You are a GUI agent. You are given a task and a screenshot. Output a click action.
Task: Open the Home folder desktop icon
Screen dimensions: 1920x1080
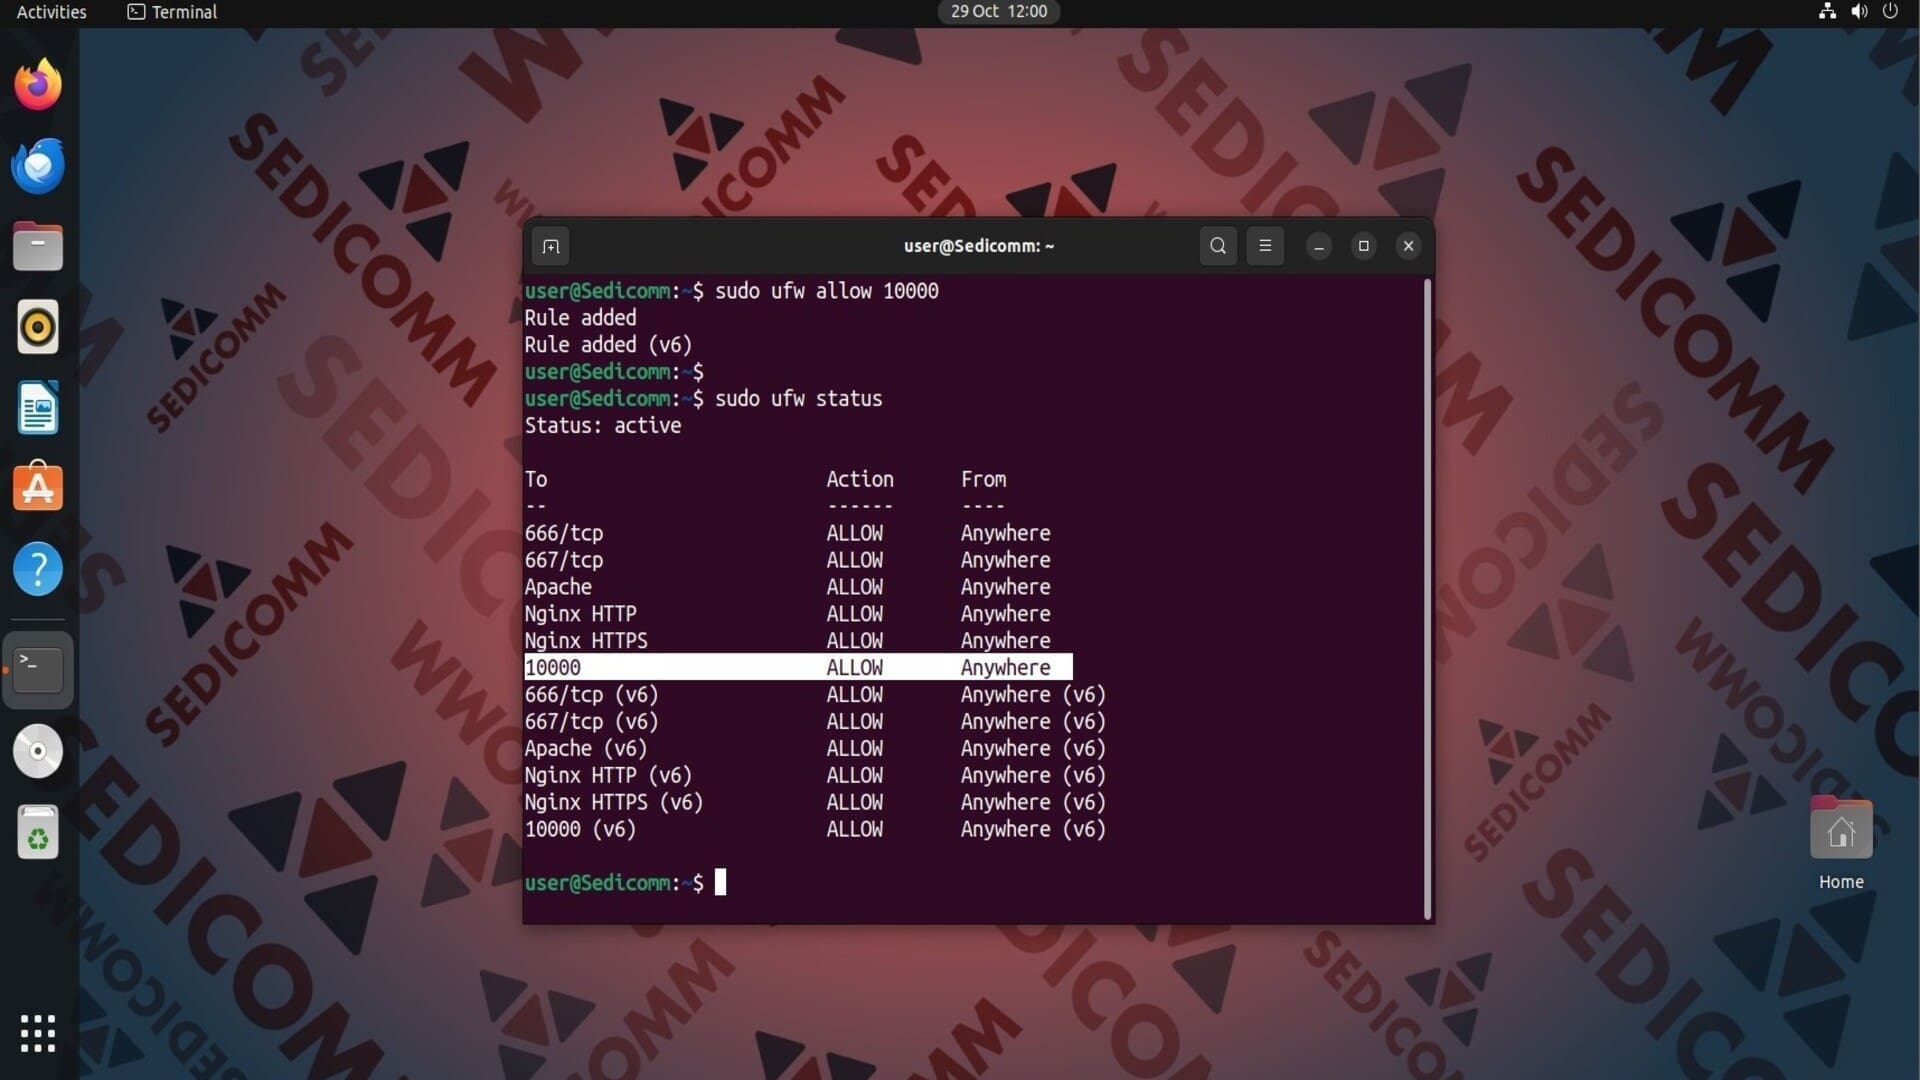(1841, 843)
